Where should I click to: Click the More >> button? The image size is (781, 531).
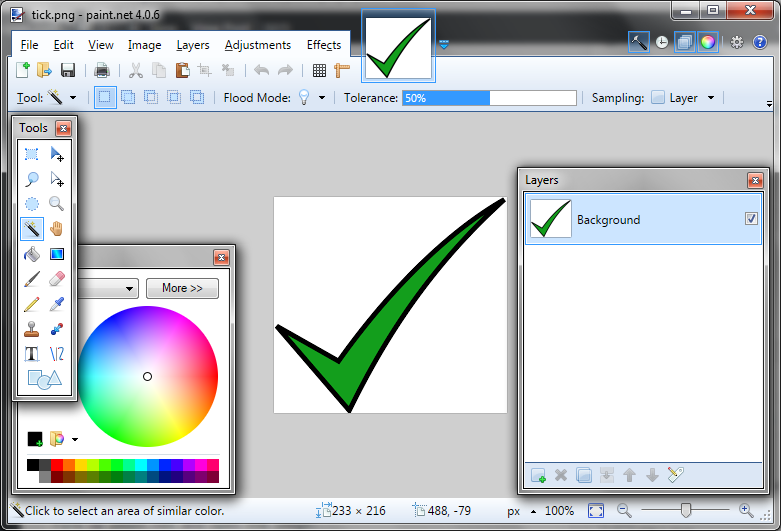pyautogui.click(x=182, y=288)
